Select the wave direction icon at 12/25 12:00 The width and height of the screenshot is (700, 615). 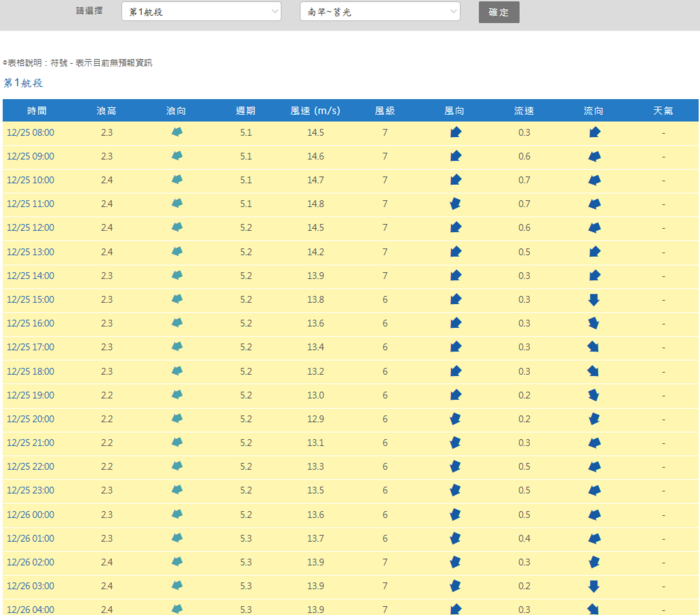pyautogui.click(x=177, y=228)
